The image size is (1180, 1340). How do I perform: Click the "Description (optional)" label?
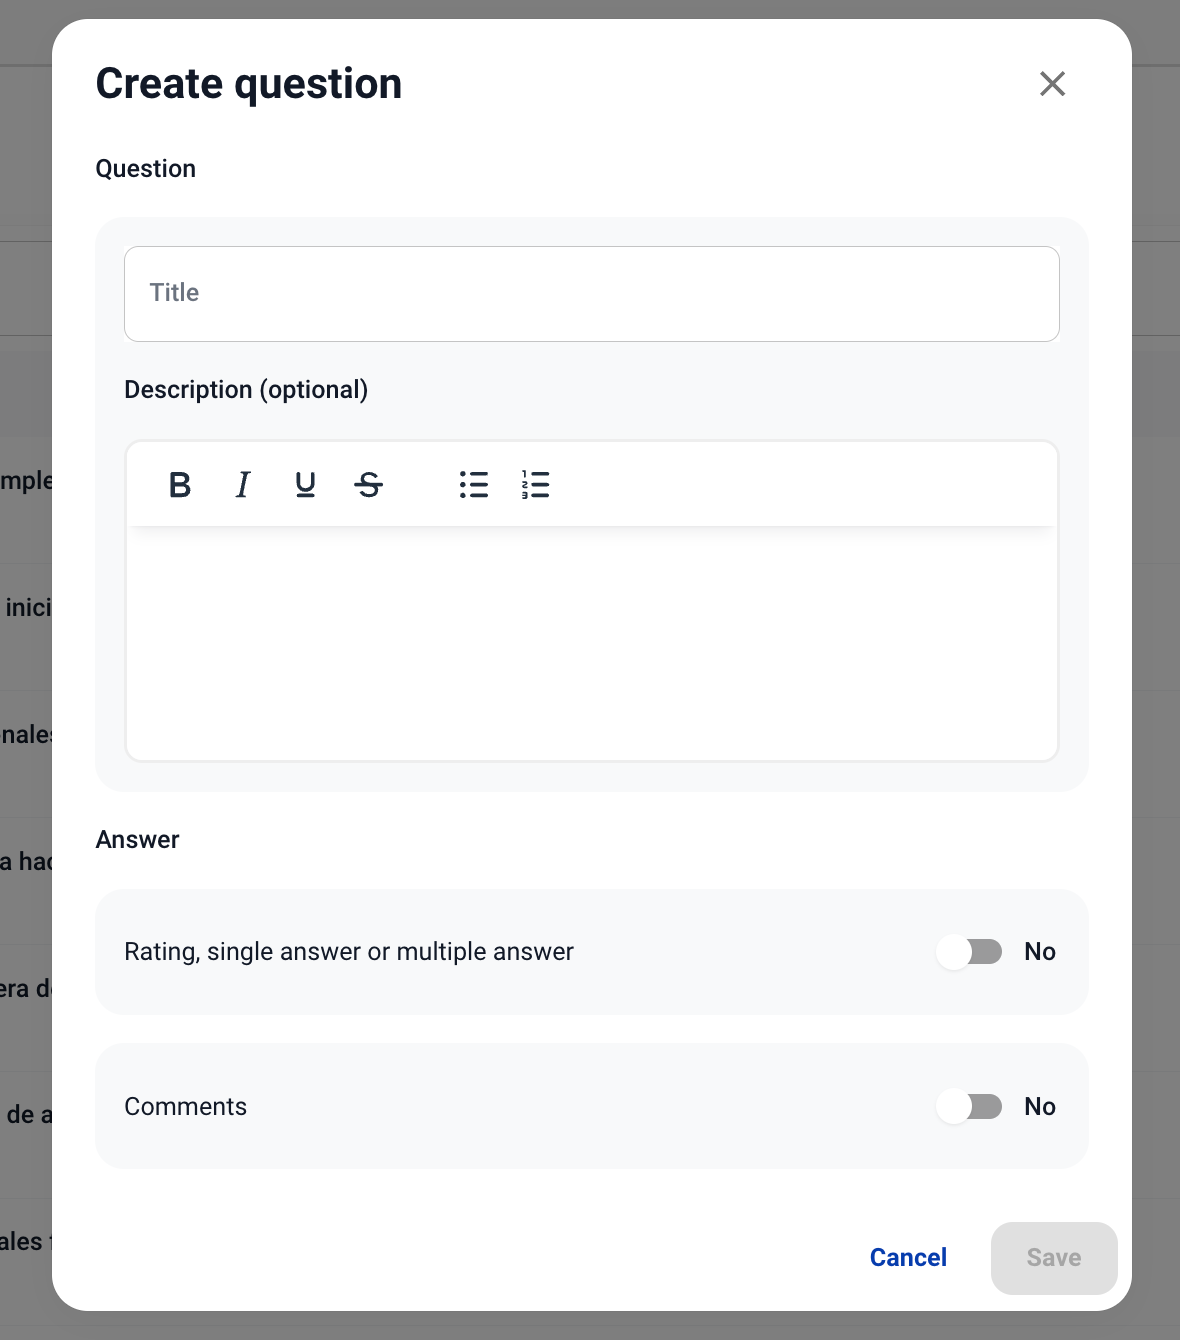[x=246, y=390]
